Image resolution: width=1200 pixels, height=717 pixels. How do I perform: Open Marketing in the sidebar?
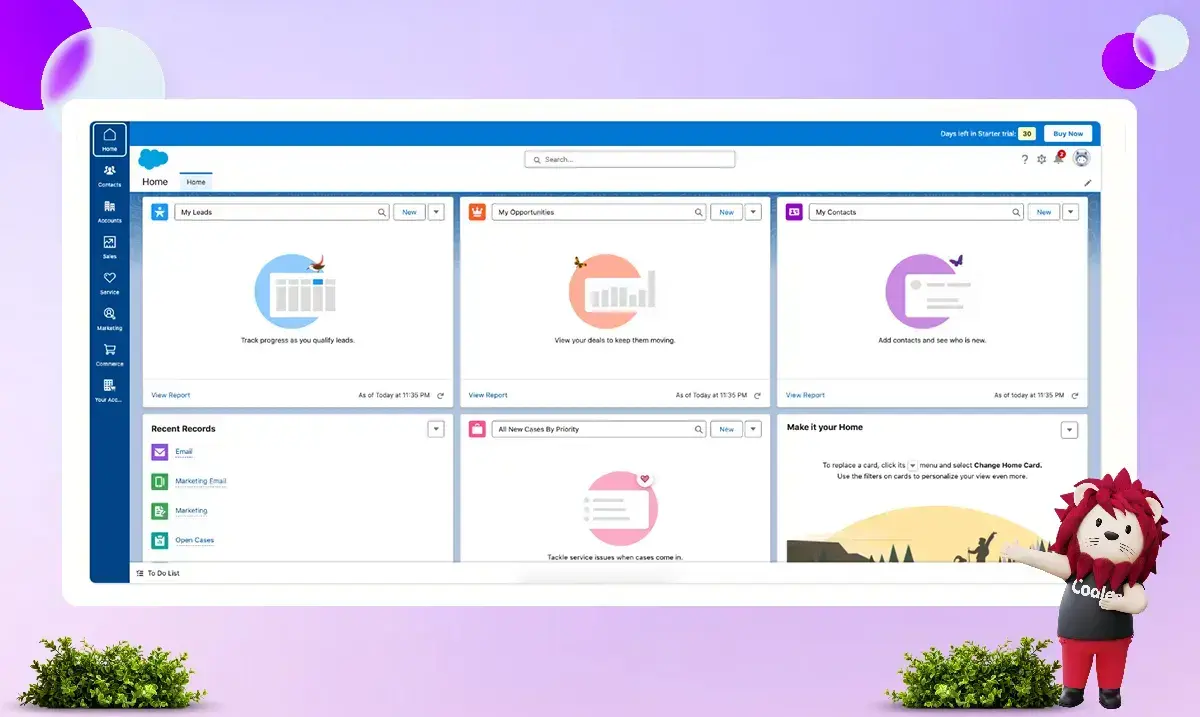(x=109, y=319)
